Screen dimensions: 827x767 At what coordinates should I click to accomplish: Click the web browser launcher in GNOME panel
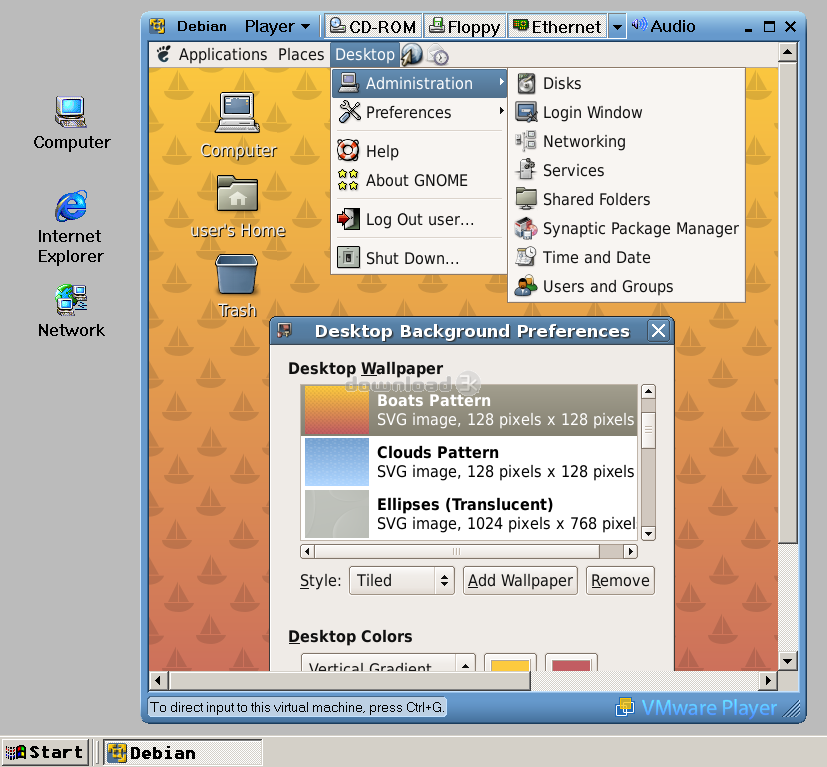coord(411,54)
